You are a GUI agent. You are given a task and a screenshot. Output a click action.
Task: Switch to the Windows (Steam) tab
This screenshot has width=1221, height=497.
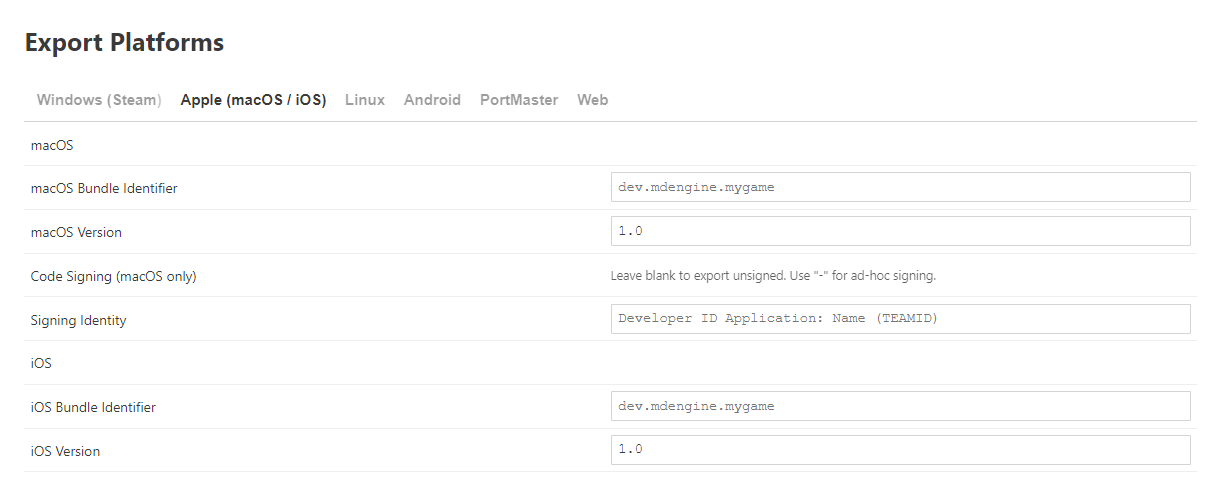[x=99, y=100]
